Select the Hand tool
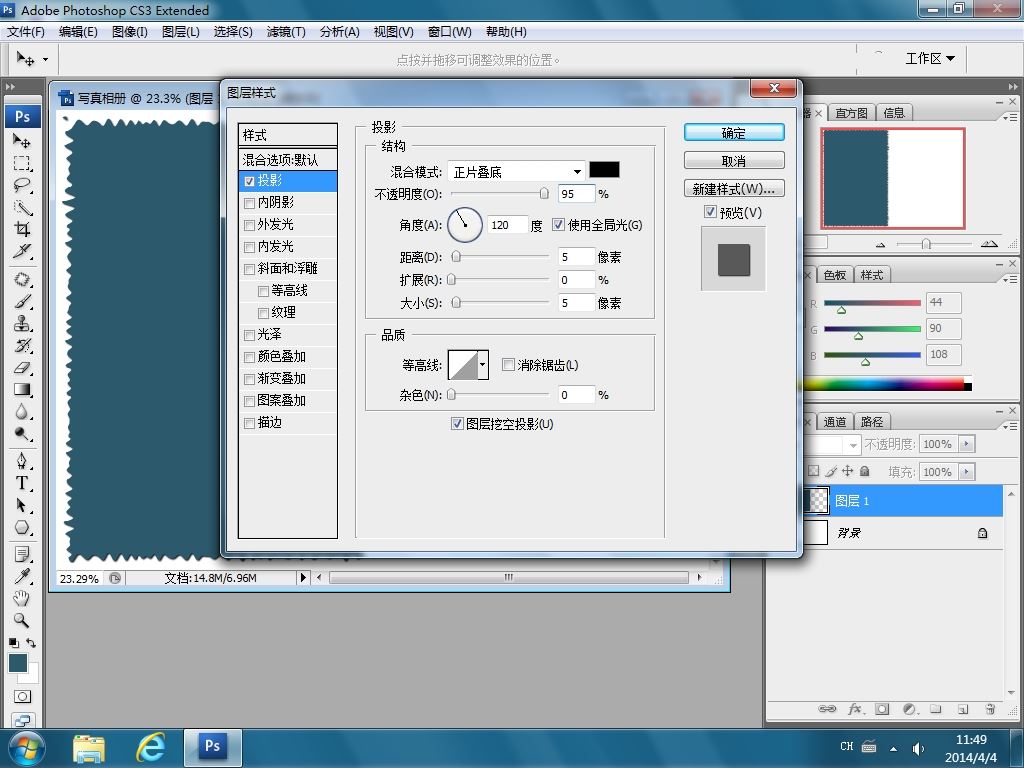 point(22,598)
